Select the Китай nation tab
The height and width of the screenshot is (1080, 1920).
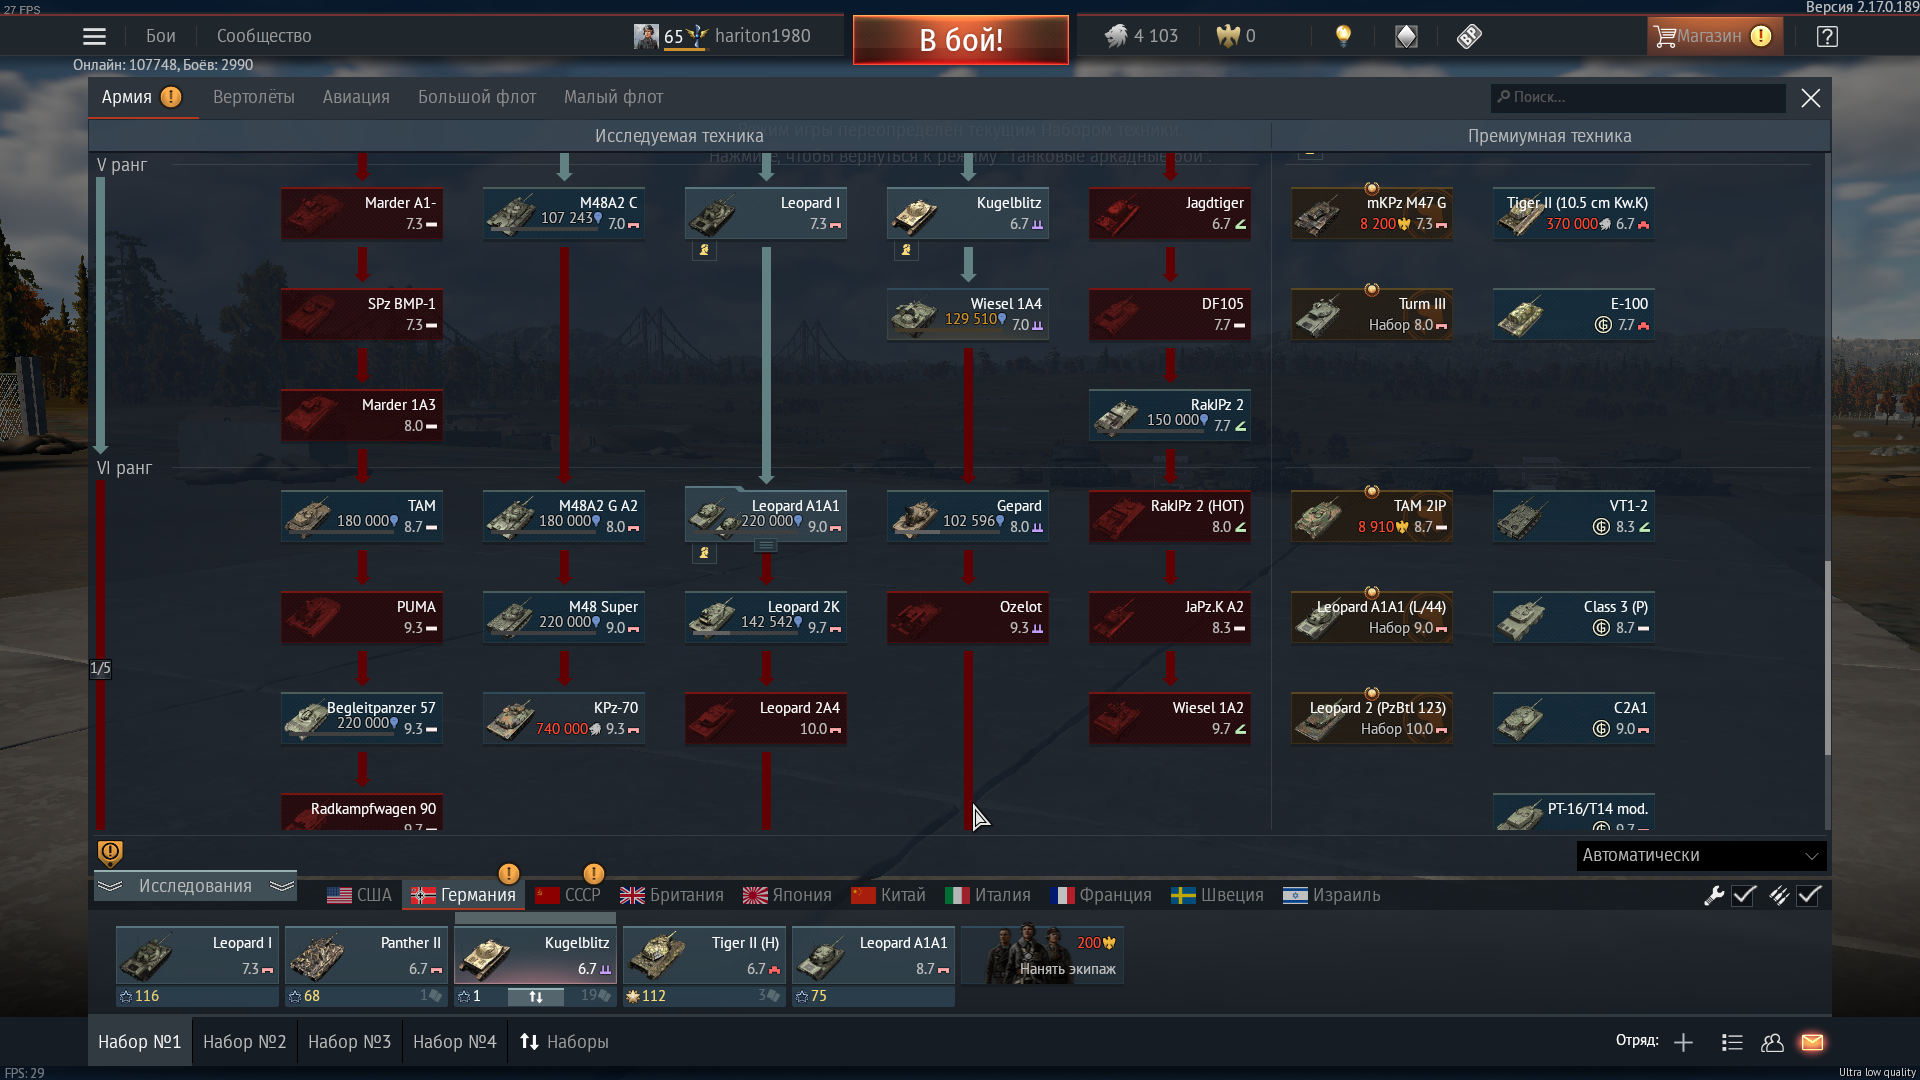[888, 896]
